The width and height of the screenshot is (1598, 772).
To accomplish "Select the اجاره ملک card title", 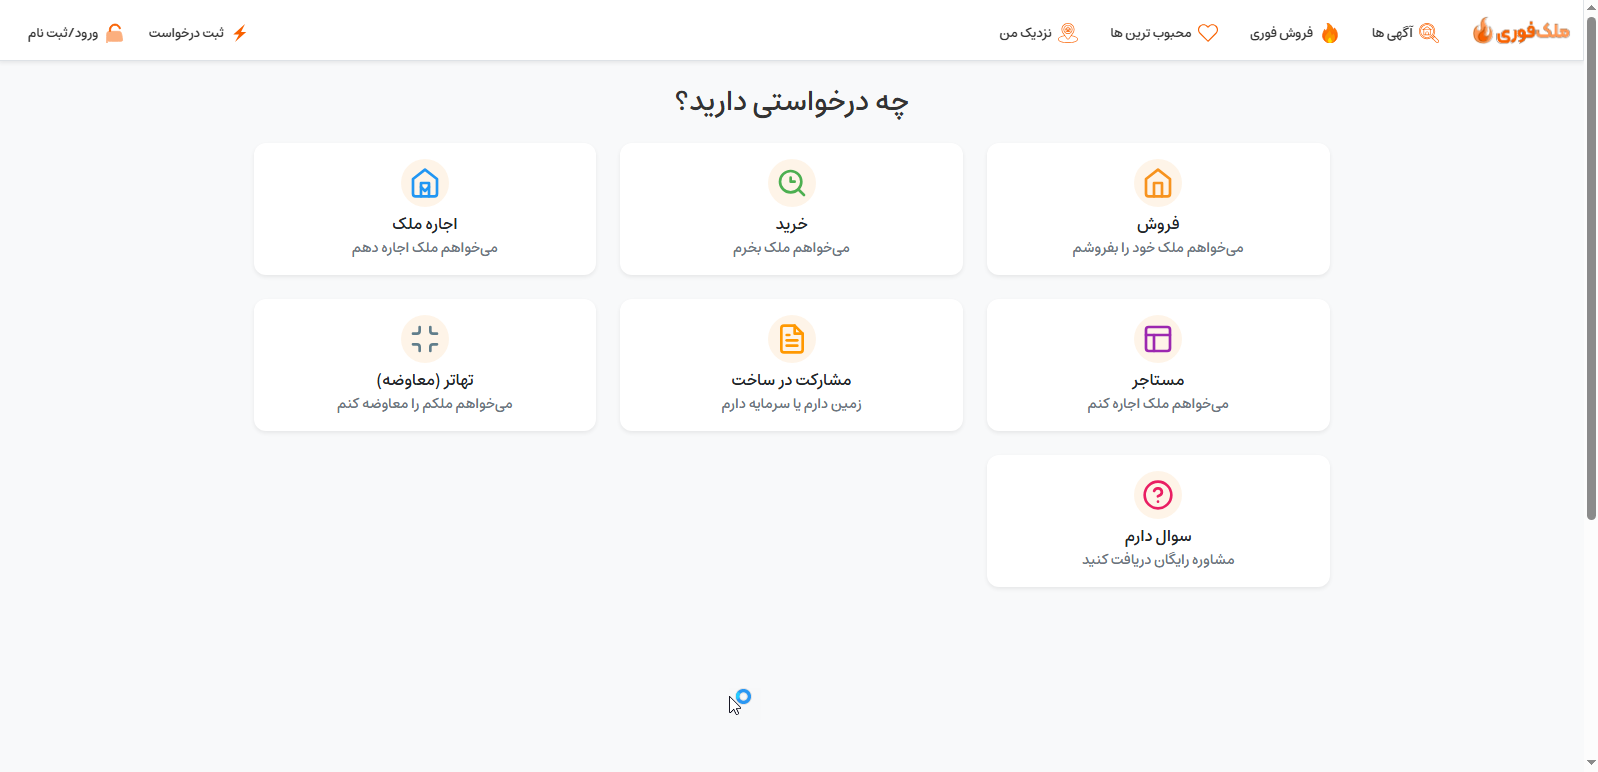I will [425, 224].
